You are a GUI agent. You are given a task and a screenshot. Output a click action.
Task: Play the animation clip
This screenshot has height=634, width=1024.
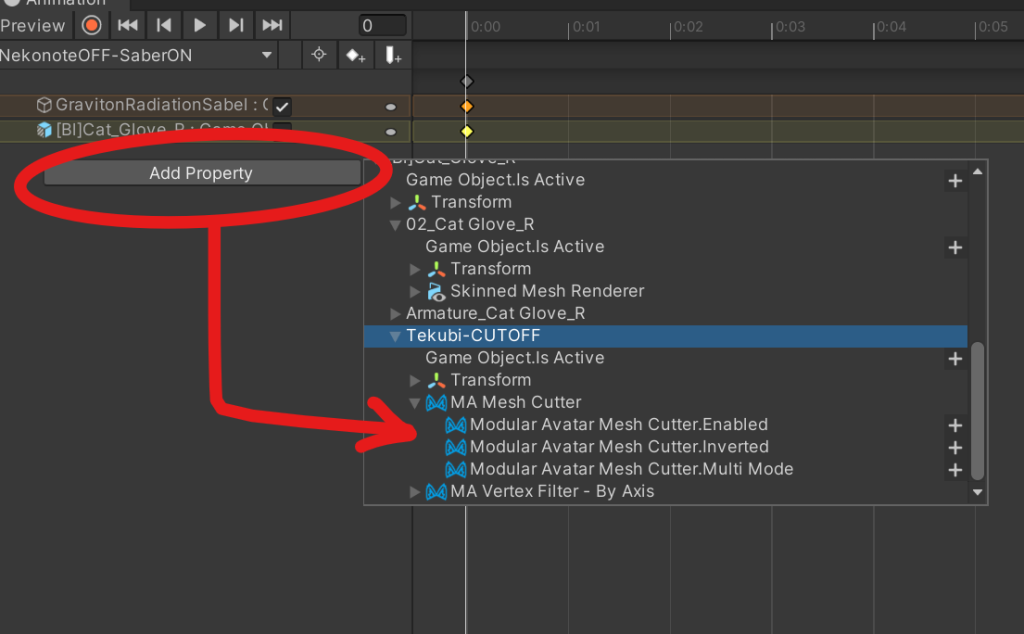click(x=200, y=25)
